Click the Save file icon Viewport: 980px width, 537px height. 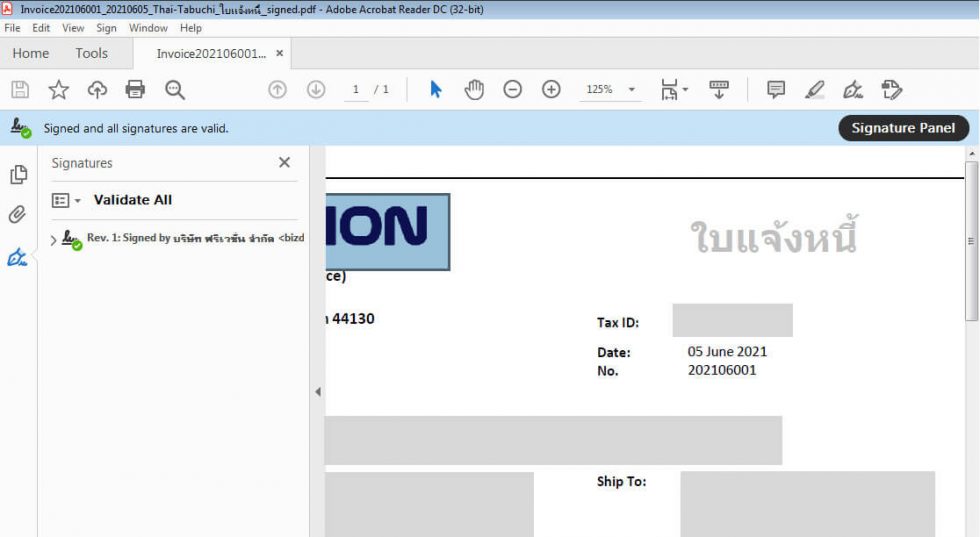[20, 90]
